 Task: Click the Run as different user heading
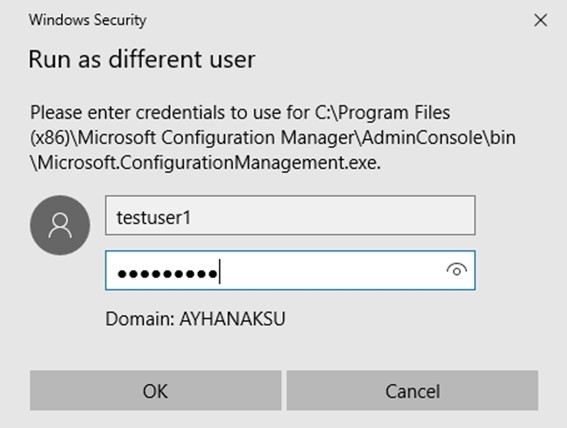coord(142,59)
